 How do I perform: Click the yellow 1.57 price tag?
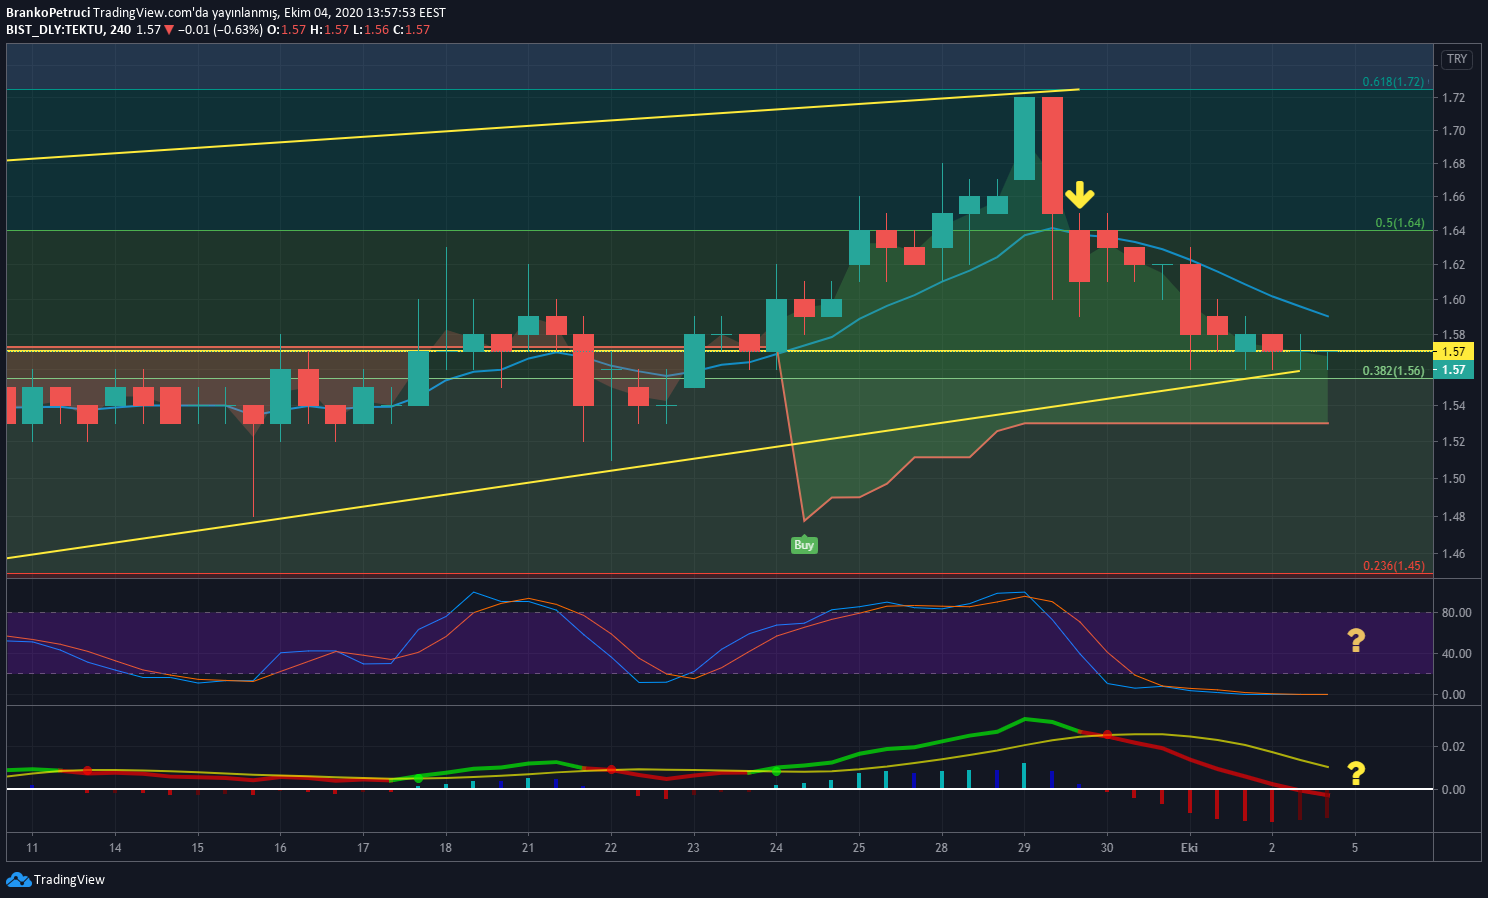tap(1453, 352)
